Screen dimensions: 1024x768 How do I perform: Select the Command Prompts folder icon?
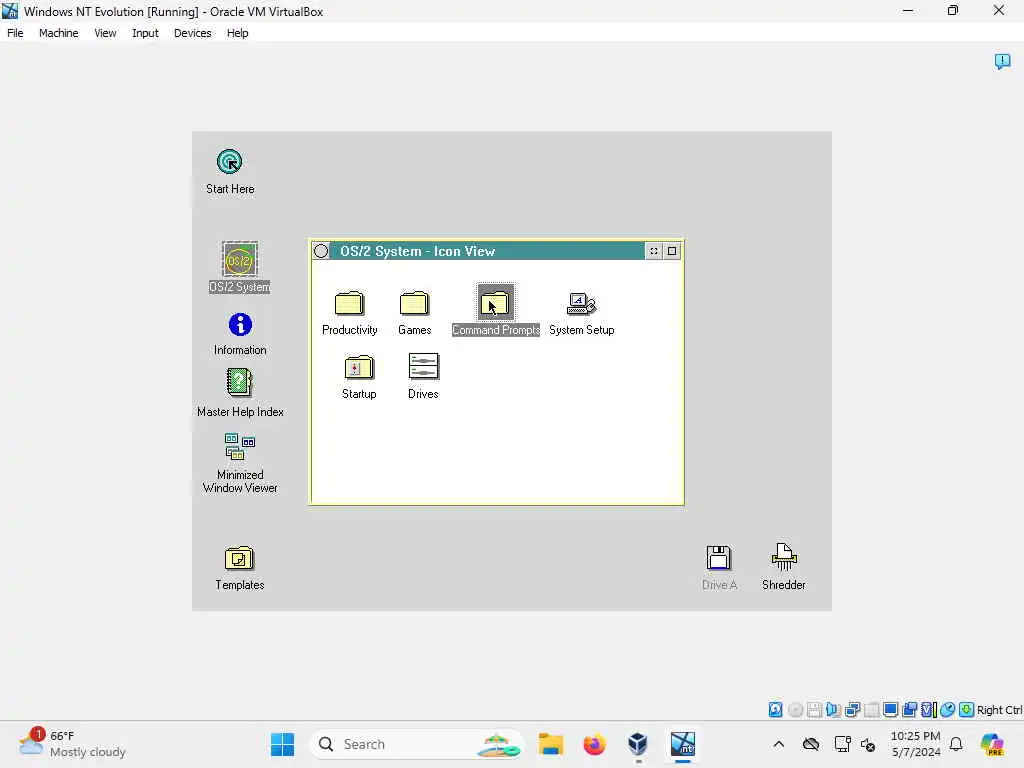(x=496, y=302)
